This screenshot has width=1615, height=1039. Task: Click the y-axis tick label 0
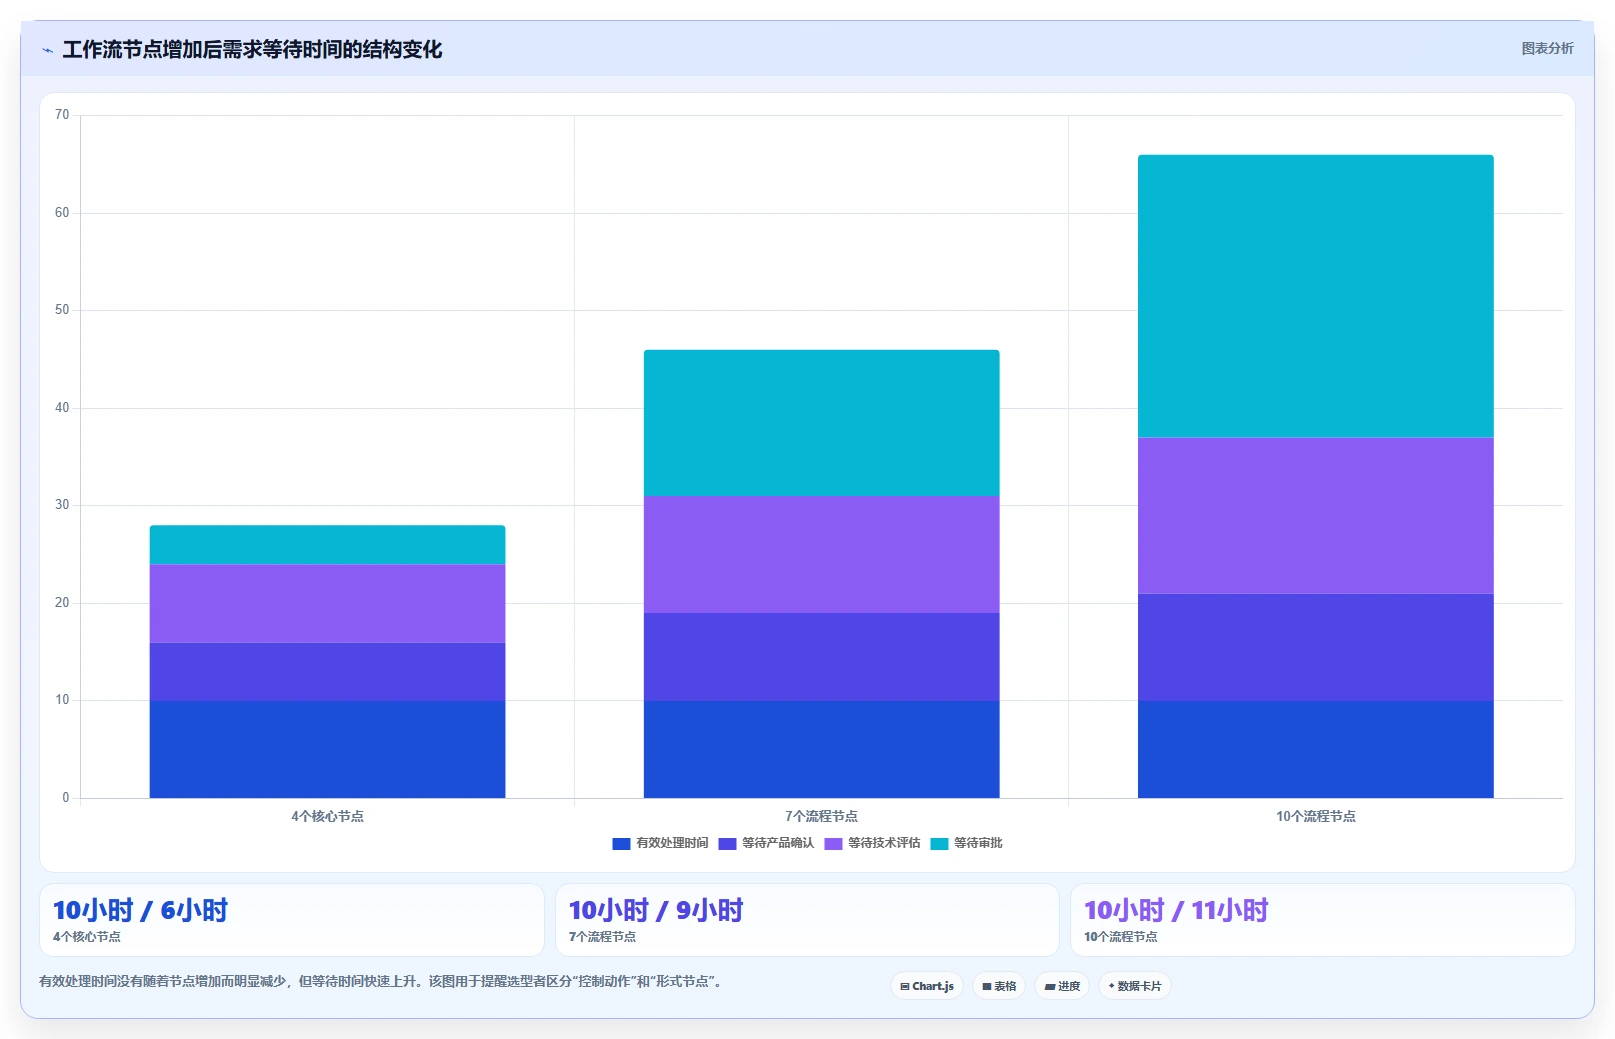66,798
